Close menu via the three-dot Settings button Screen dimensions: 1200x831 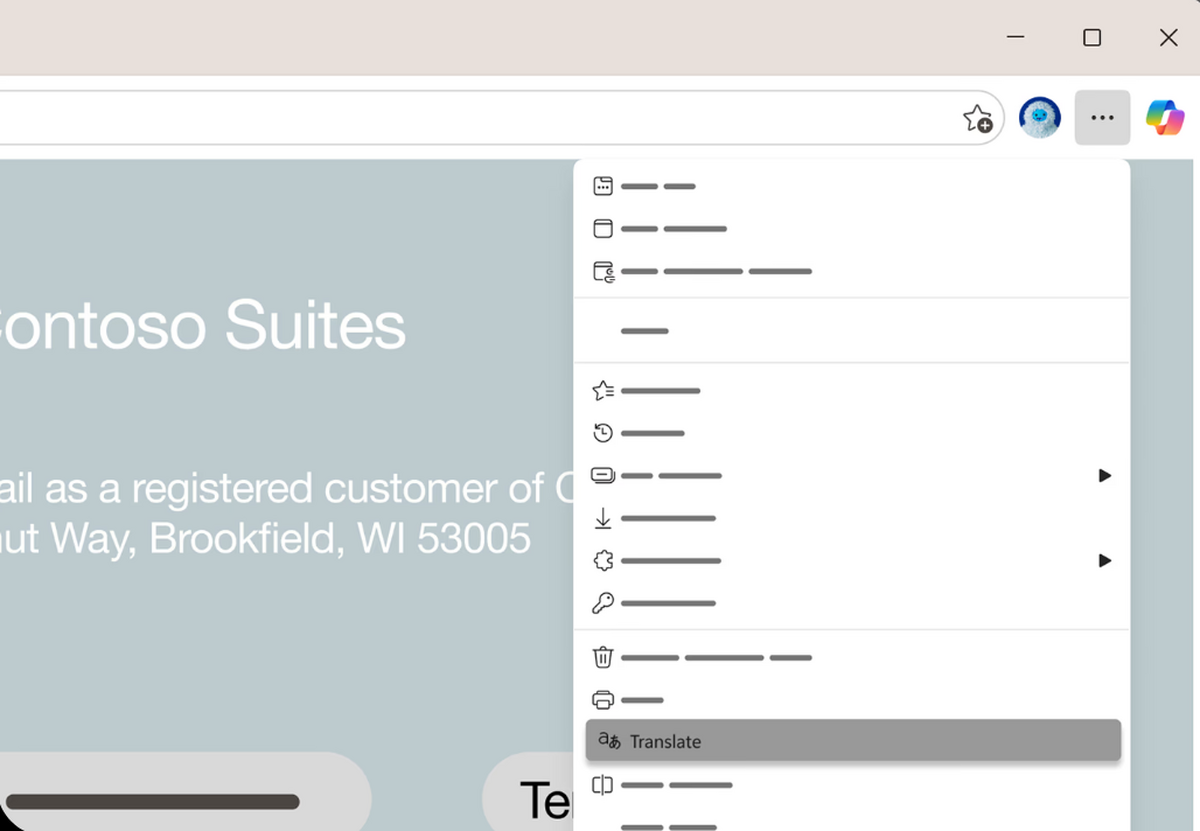pos(1102,118)
